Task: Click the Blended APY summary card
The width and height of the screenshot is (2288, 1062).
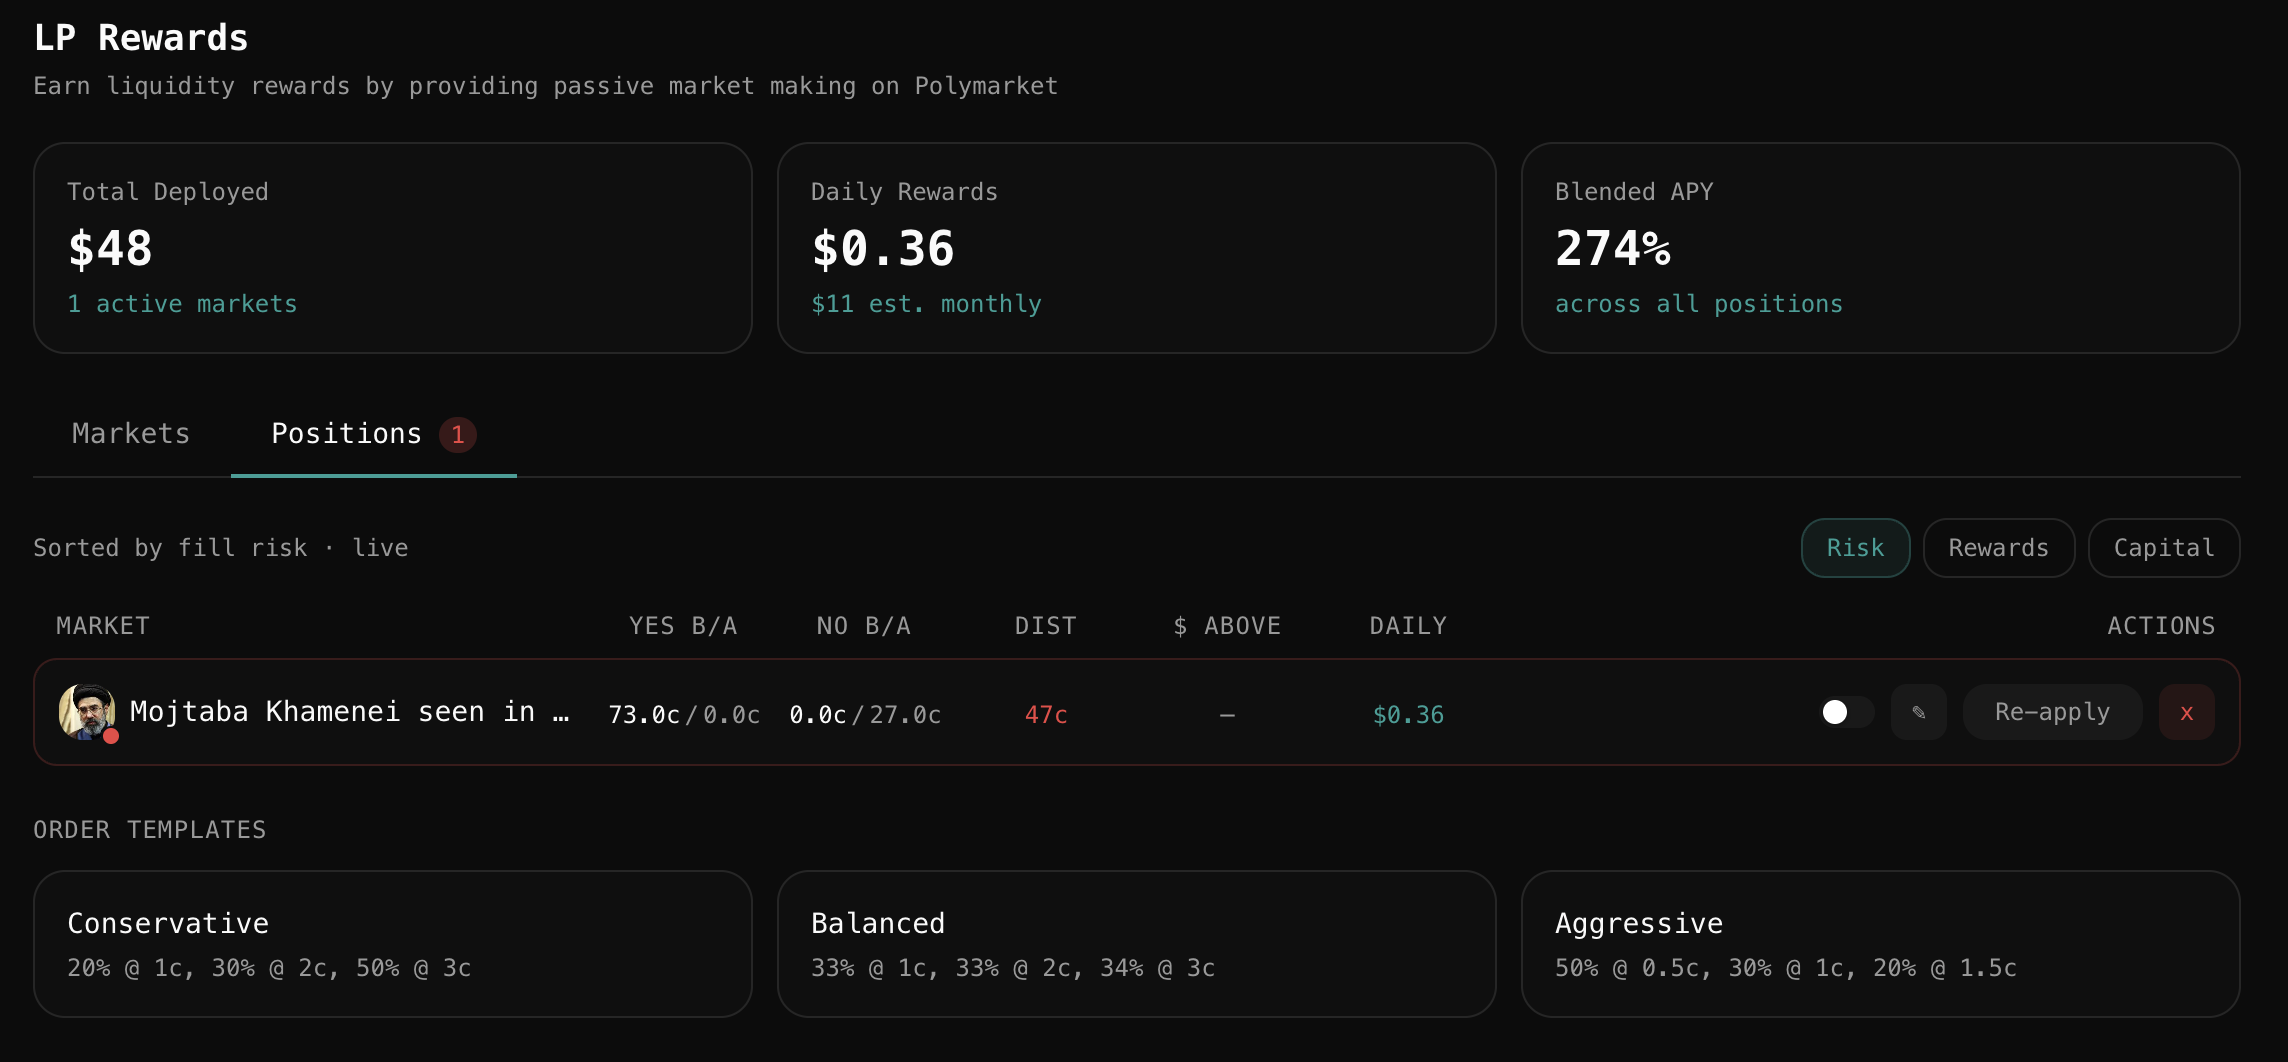Action: pos(1880,248)
